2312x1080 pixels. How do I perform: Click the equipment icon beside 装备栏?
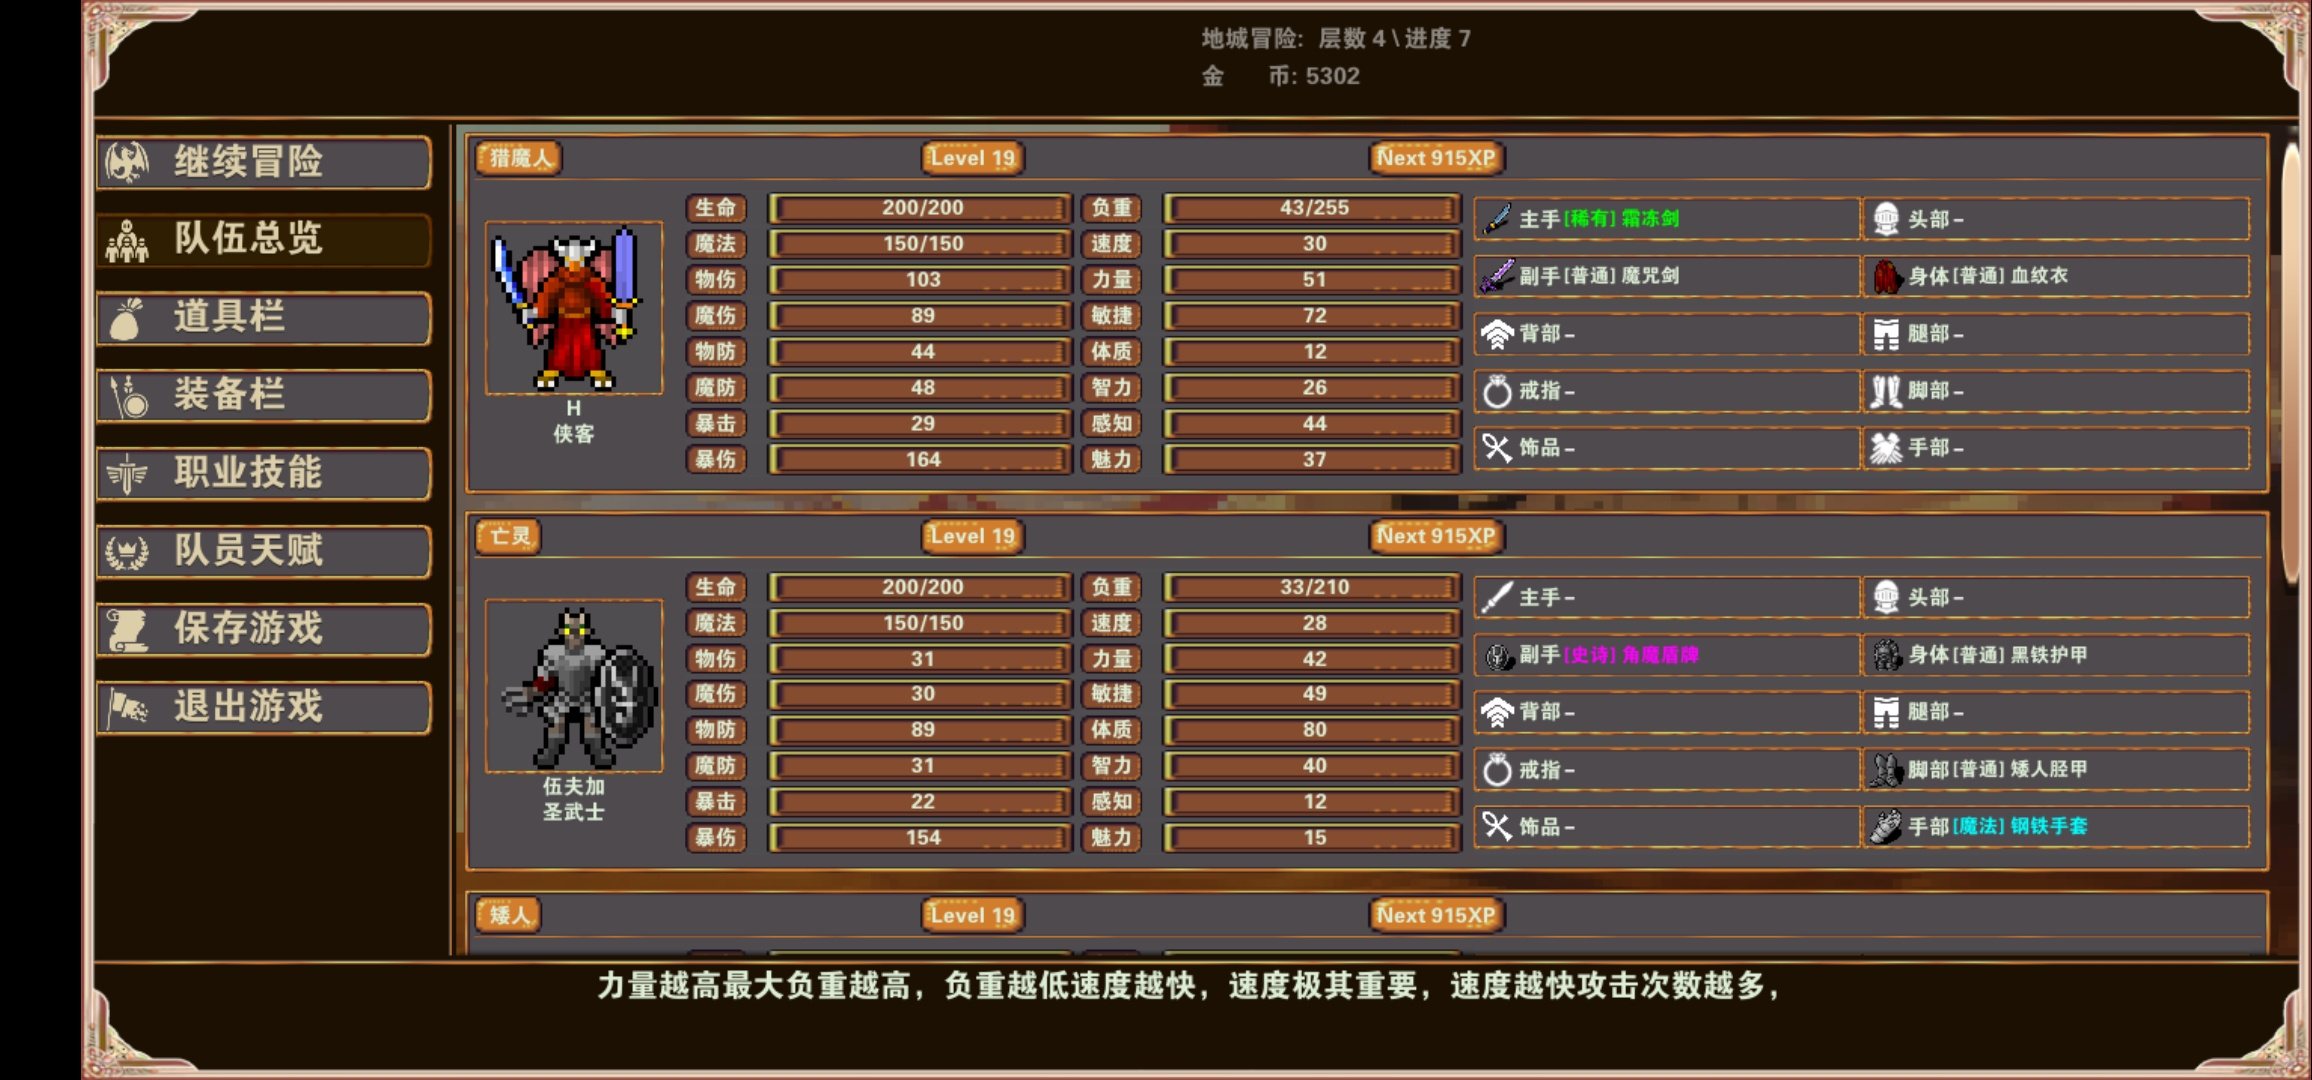point(128,396)
